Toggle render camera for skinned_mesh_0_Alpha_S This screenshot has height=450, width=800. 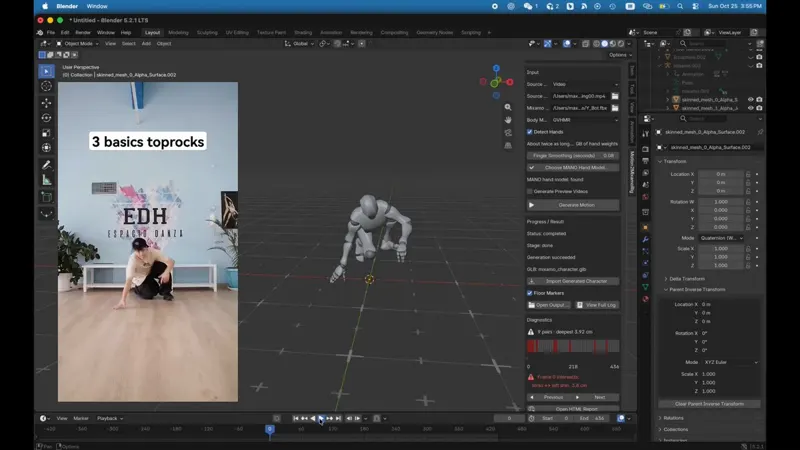coord(759,99)
